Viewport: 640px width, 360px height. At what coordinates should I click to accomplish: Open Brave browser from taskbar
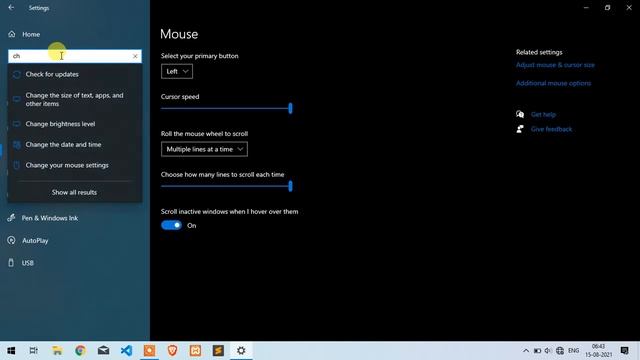tap(172, 350)
